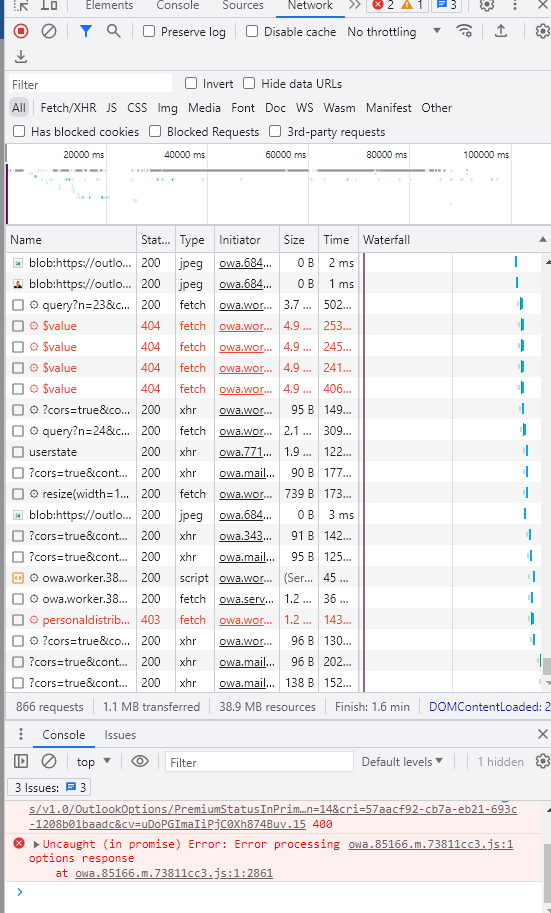551x913 pixels.
Task: Sort by Size column header
Action: [x=299, y=239]
